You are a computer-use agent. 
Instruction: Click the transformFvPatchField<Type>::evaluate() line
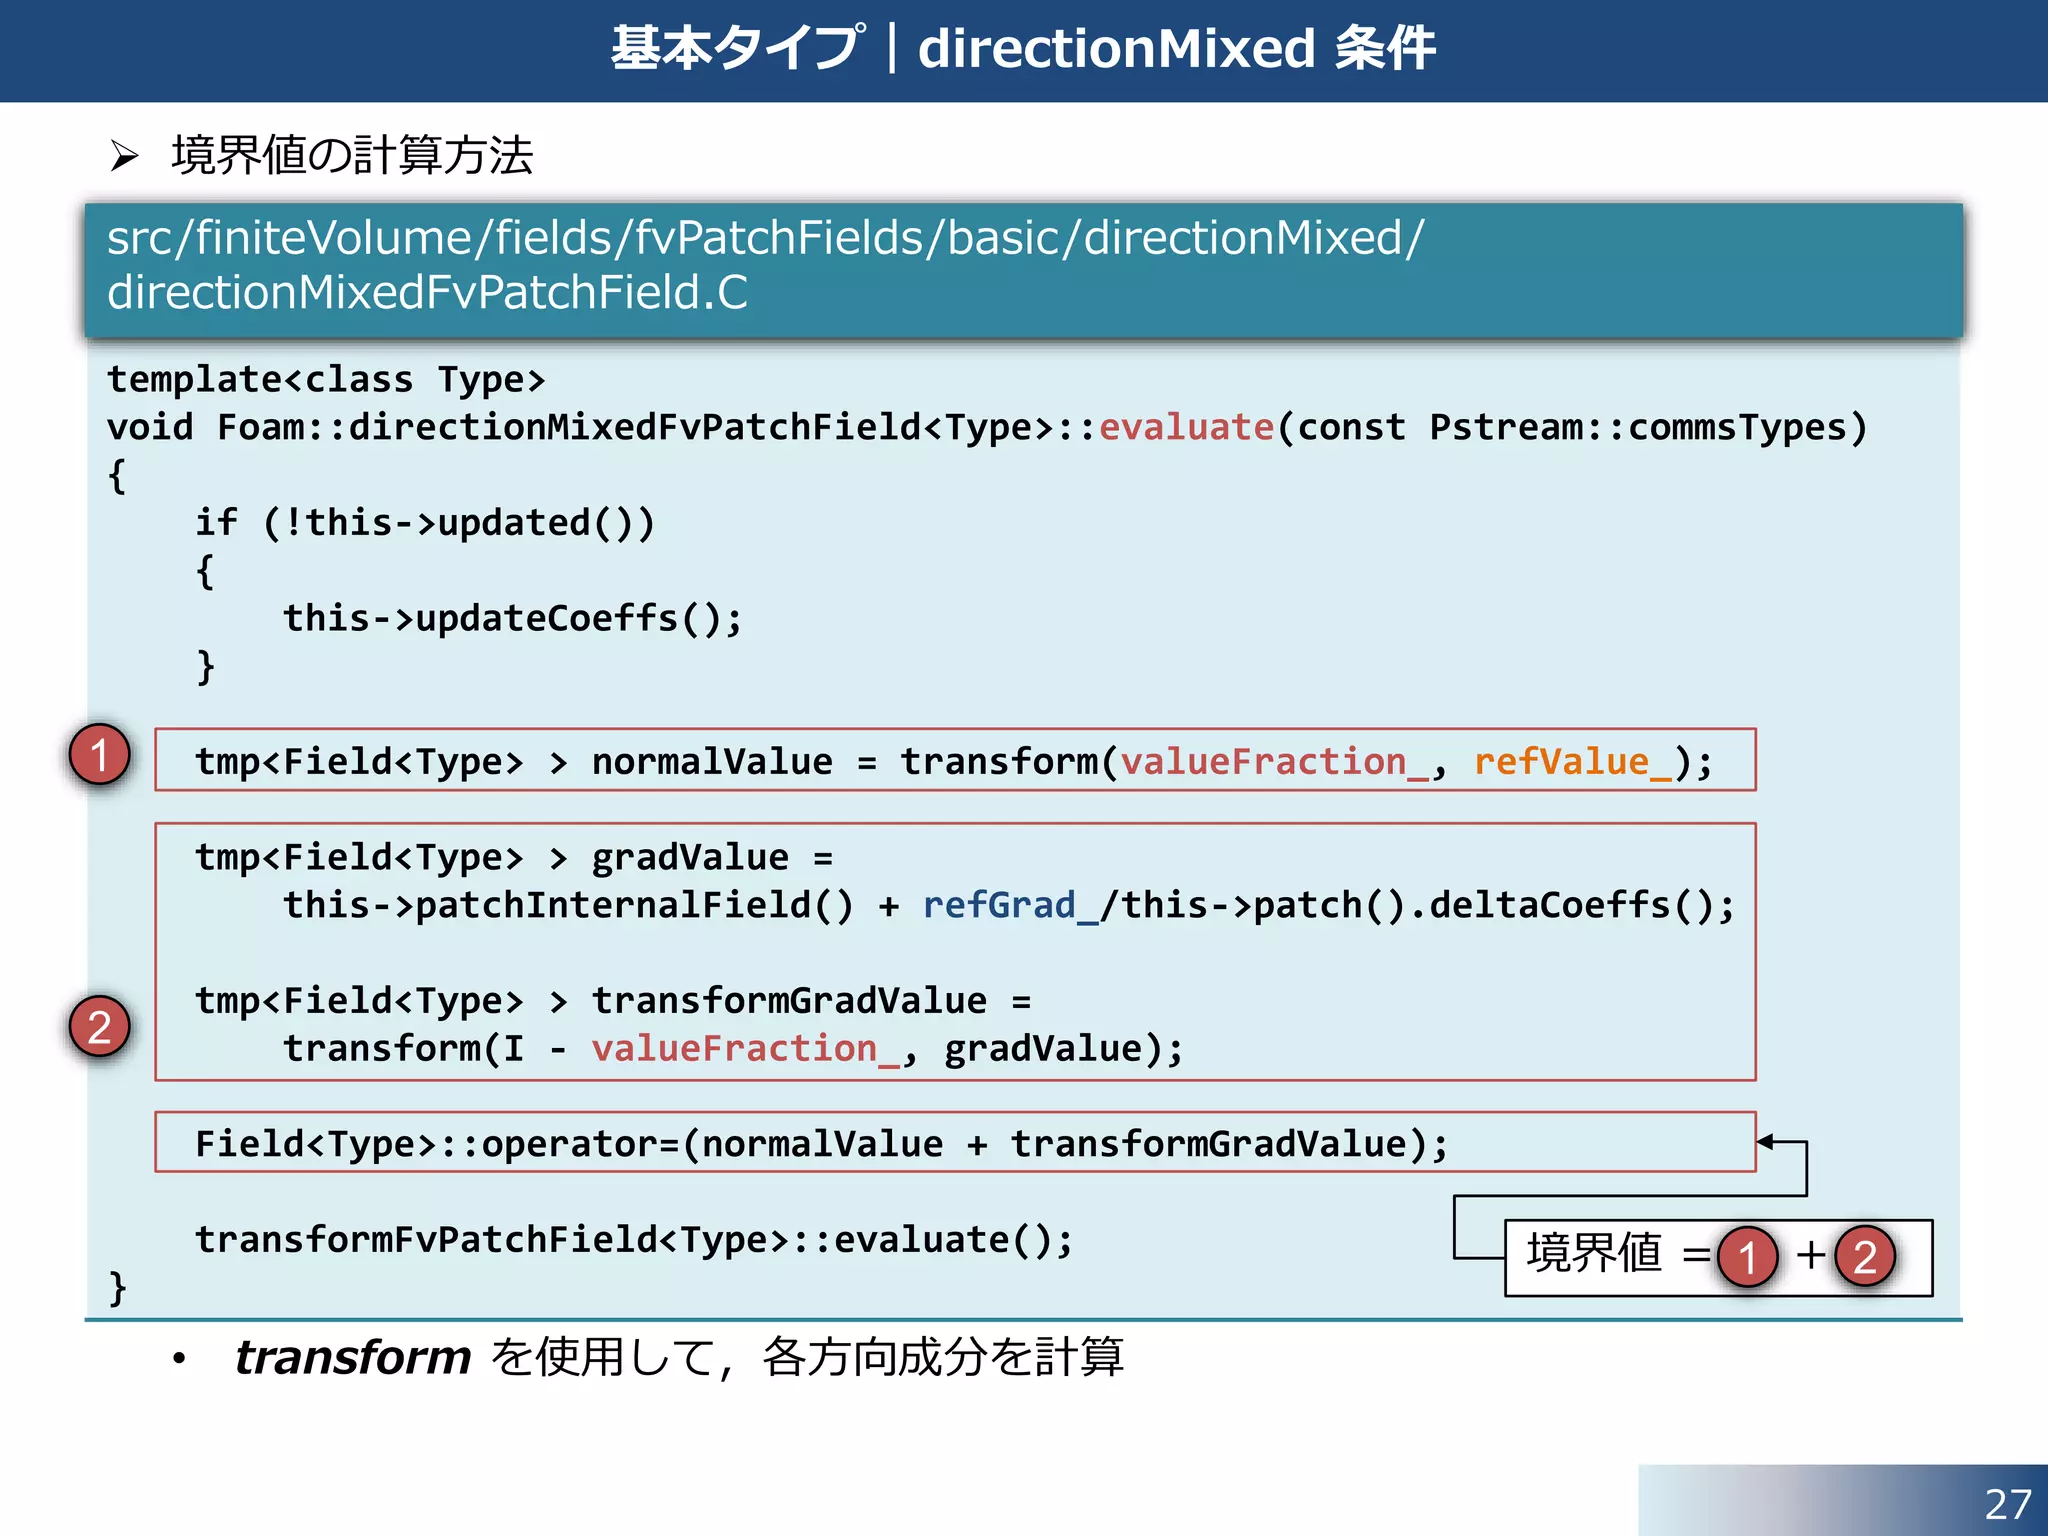click(634, 1240)
